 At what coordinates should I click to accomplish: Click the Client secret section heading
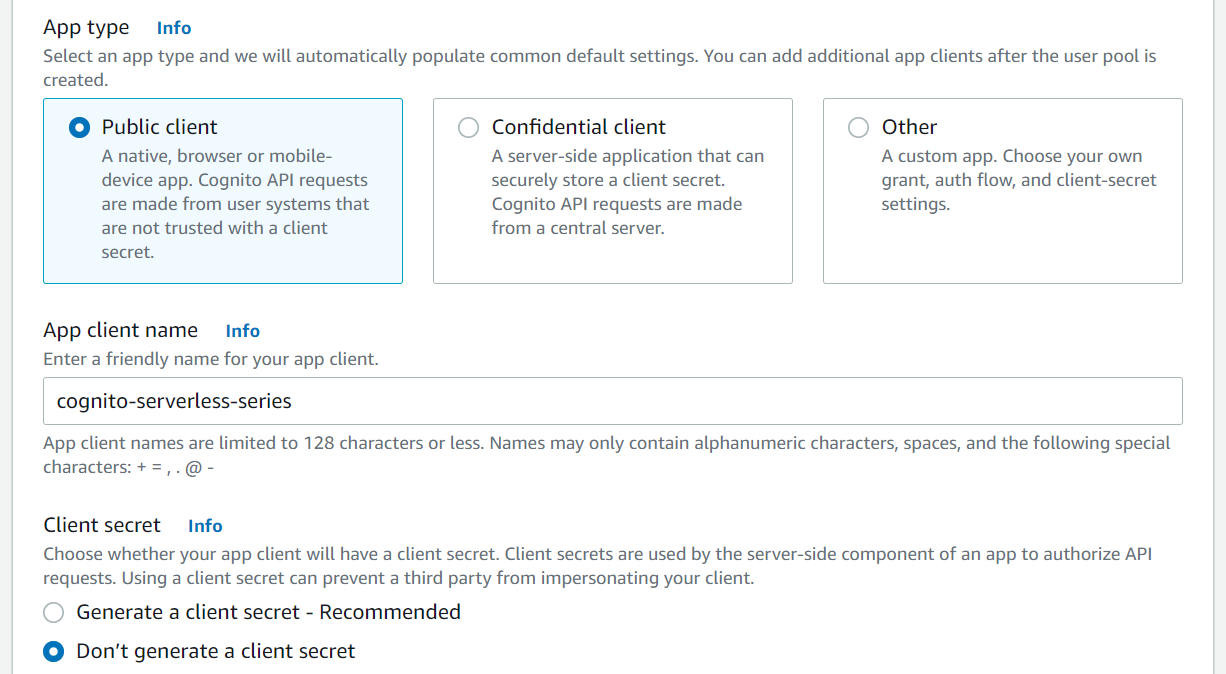coord(101,524)
